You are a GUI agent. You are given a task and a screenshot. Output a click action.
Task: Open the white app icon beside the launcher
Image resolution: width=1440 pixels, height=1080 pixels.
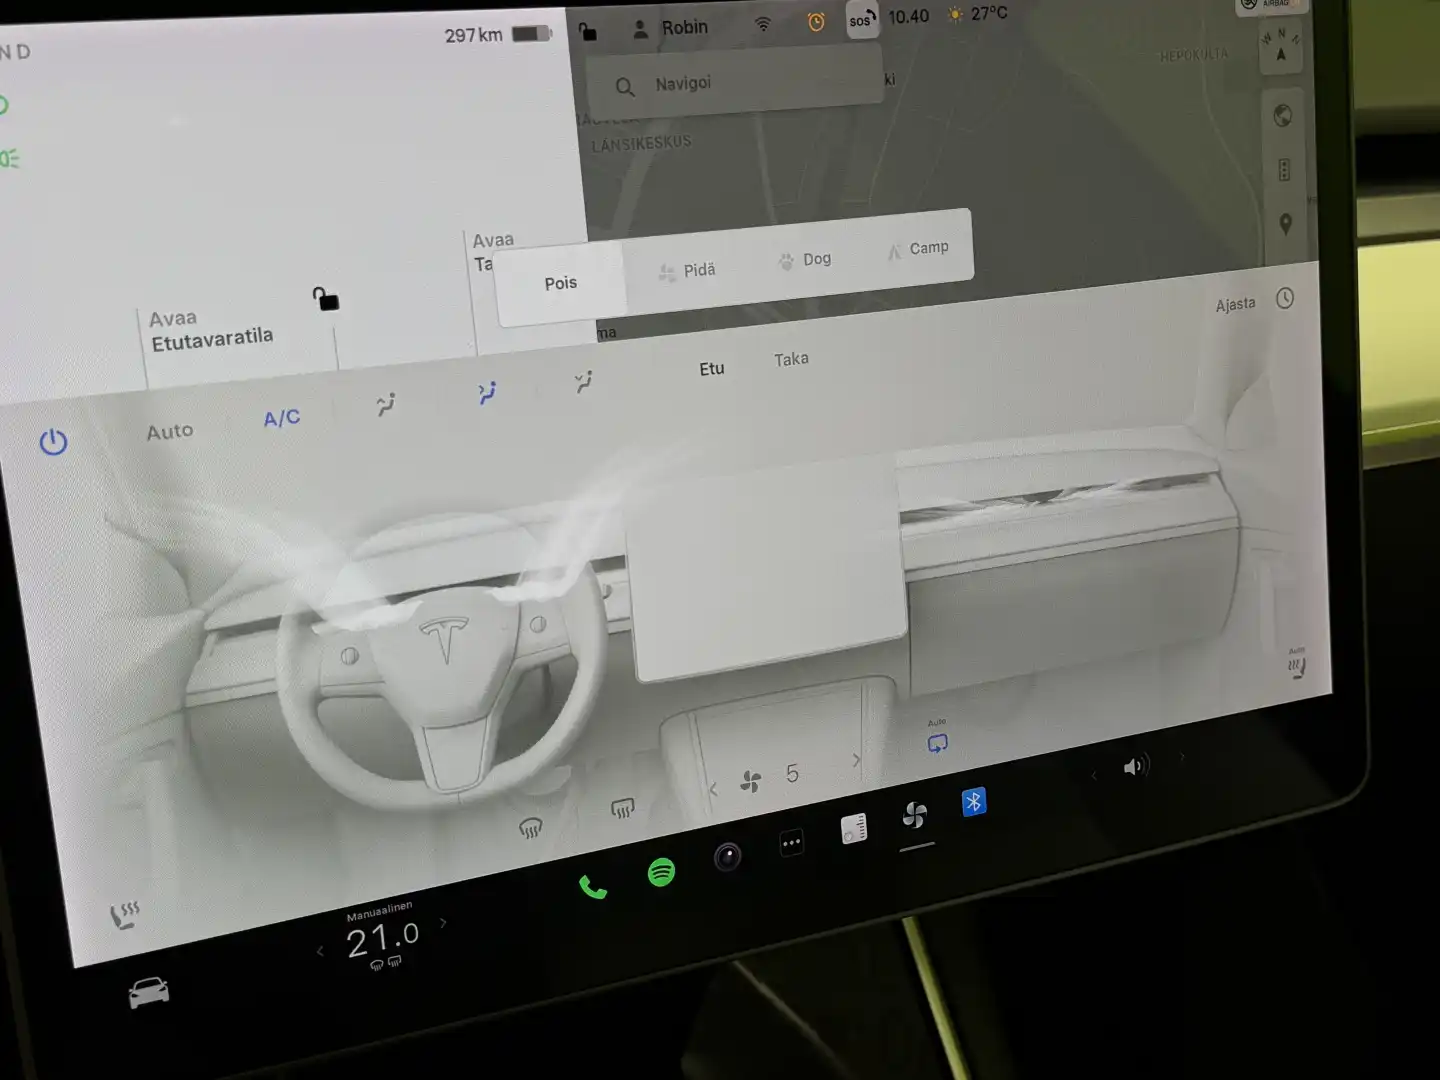click(854, 828)
